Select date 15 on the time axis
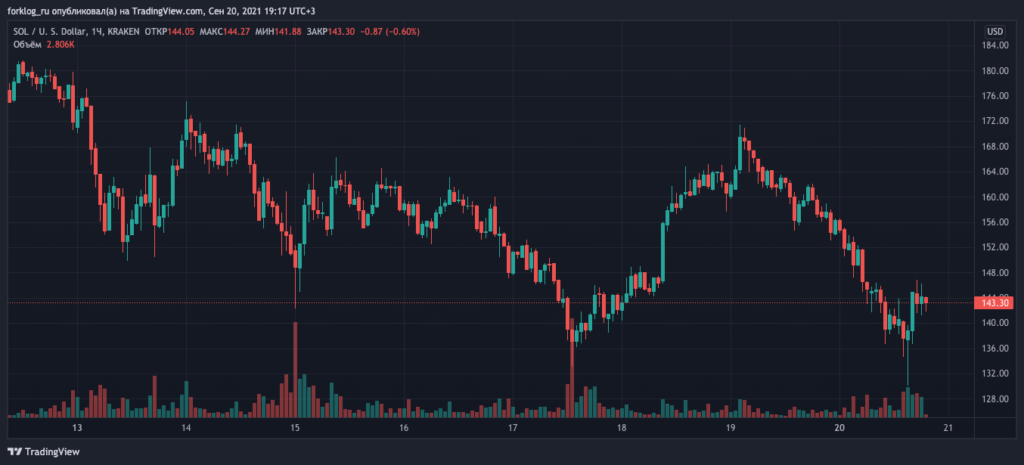The width and height of the screenshot is (1024, 465). click(x=295, y=428)
